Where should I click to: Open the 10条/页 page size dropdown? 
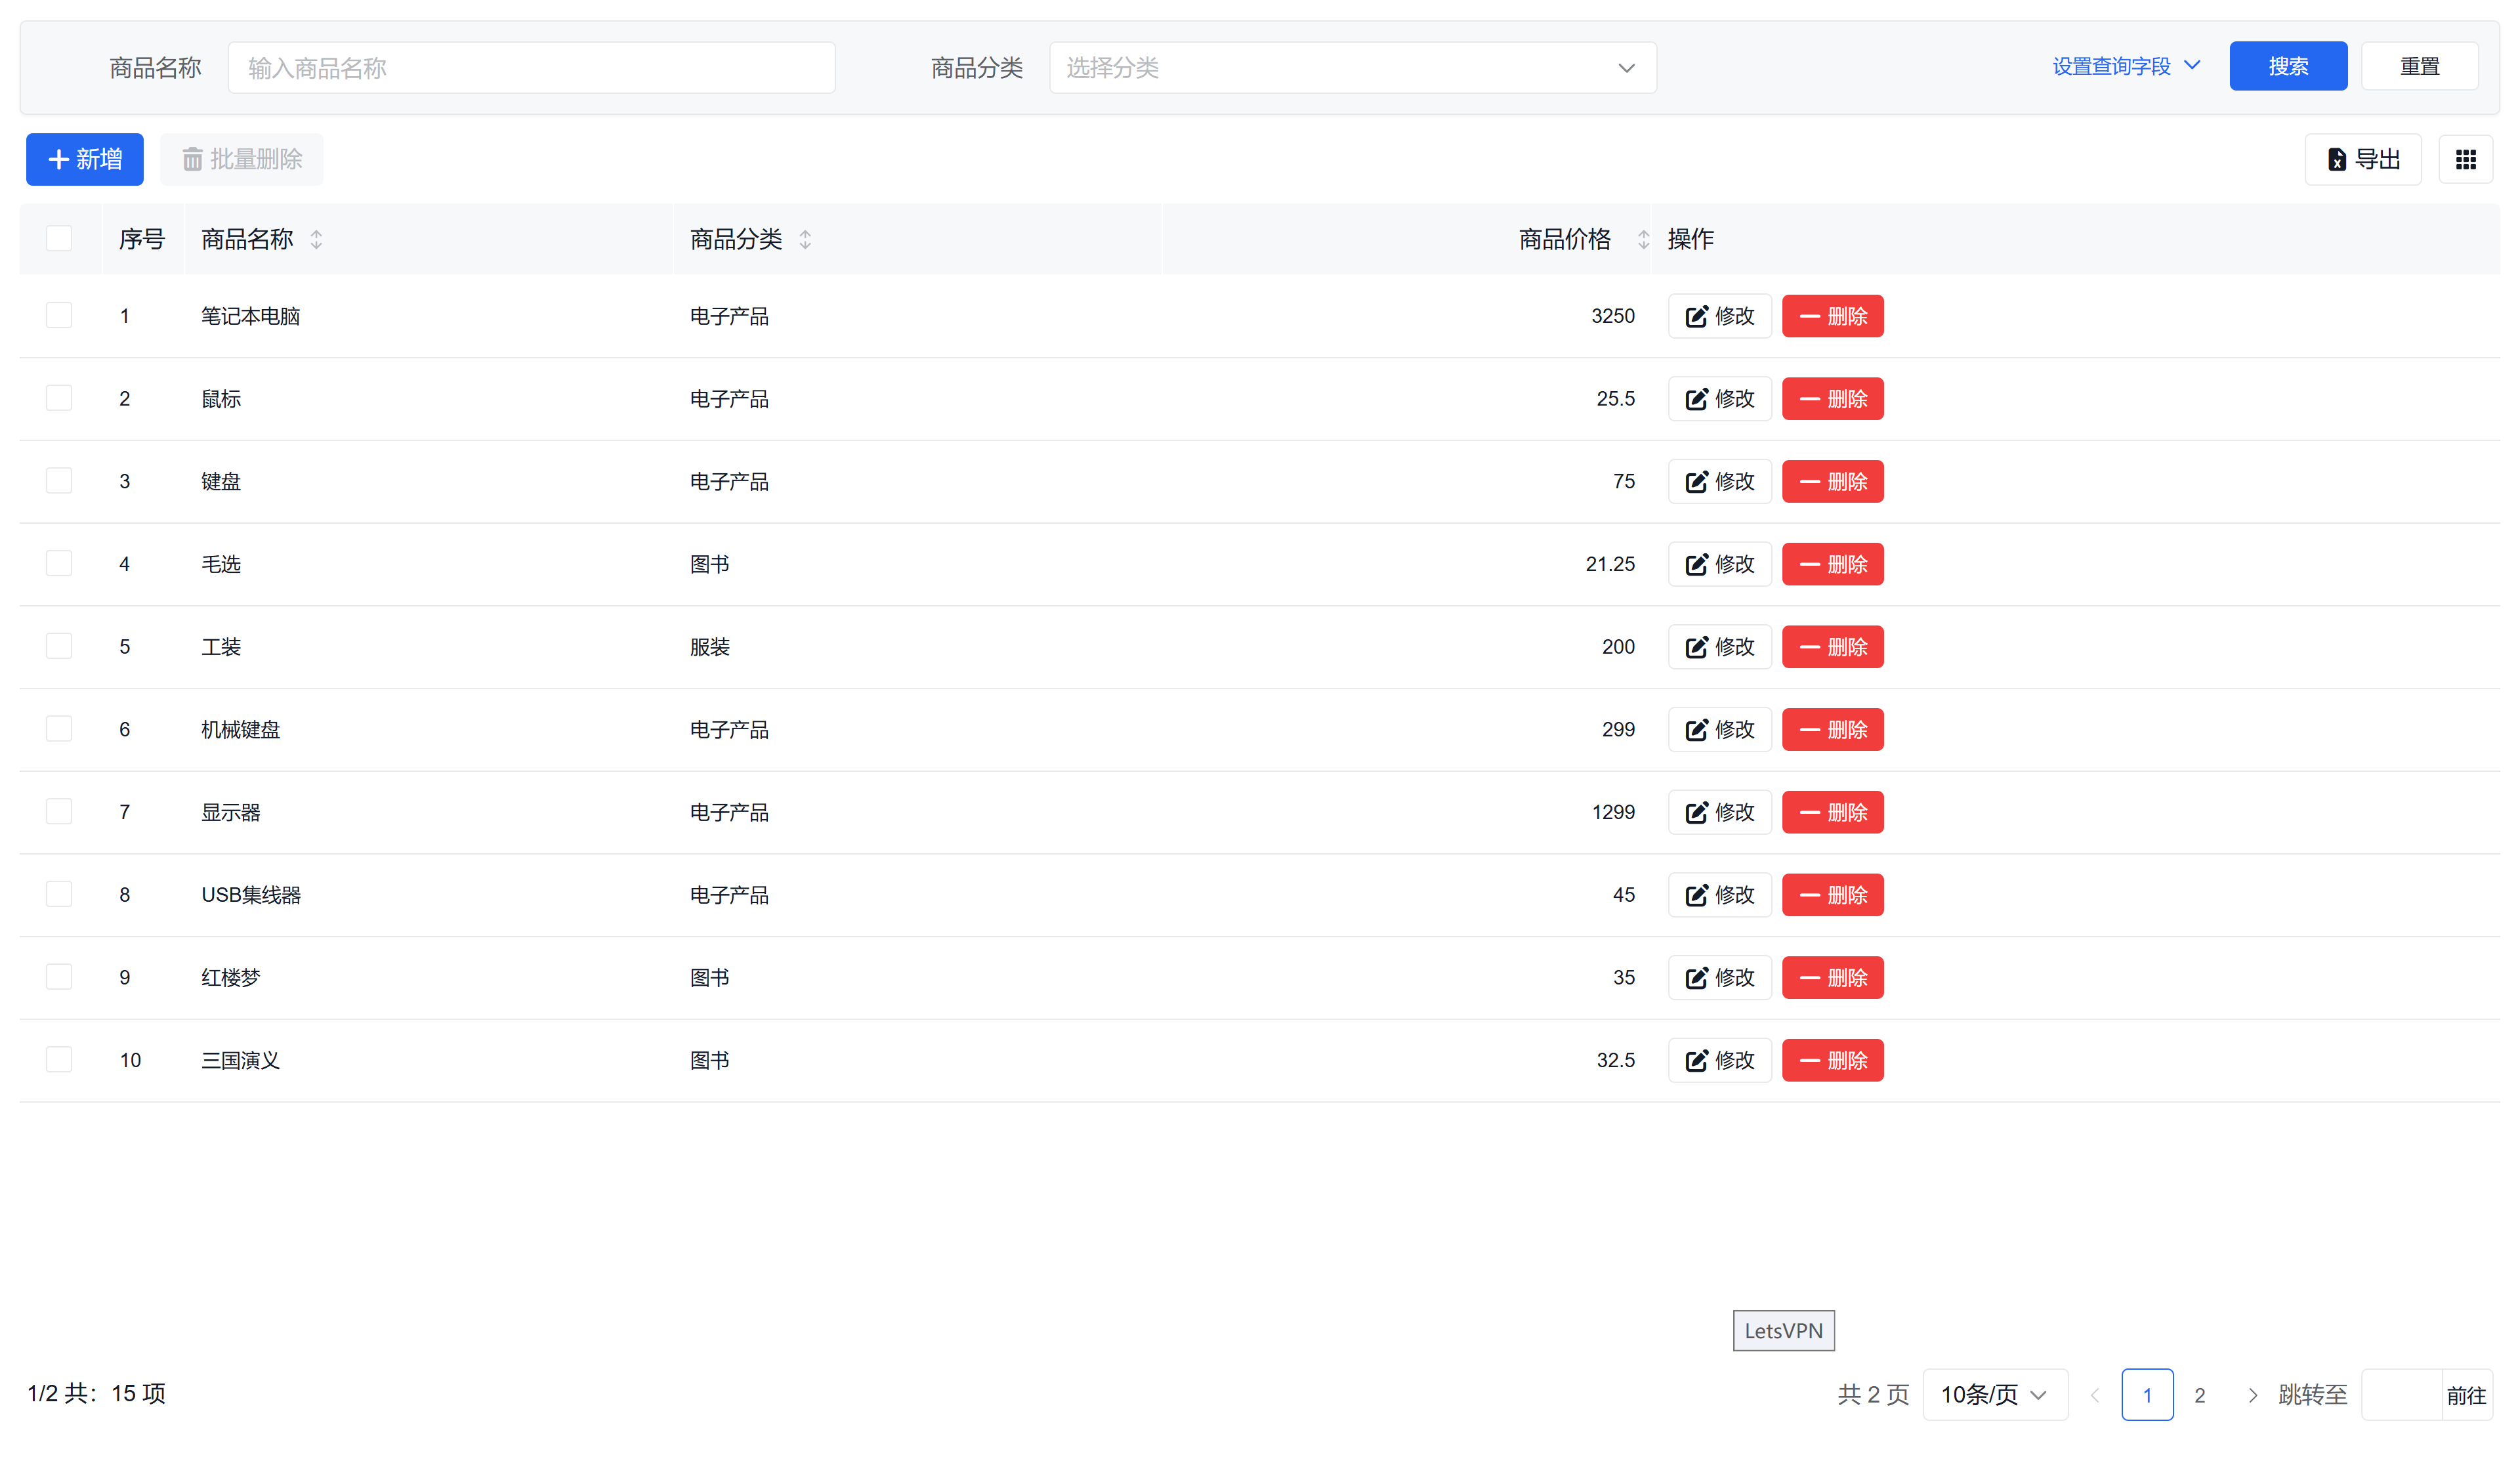(1994, 1394)
